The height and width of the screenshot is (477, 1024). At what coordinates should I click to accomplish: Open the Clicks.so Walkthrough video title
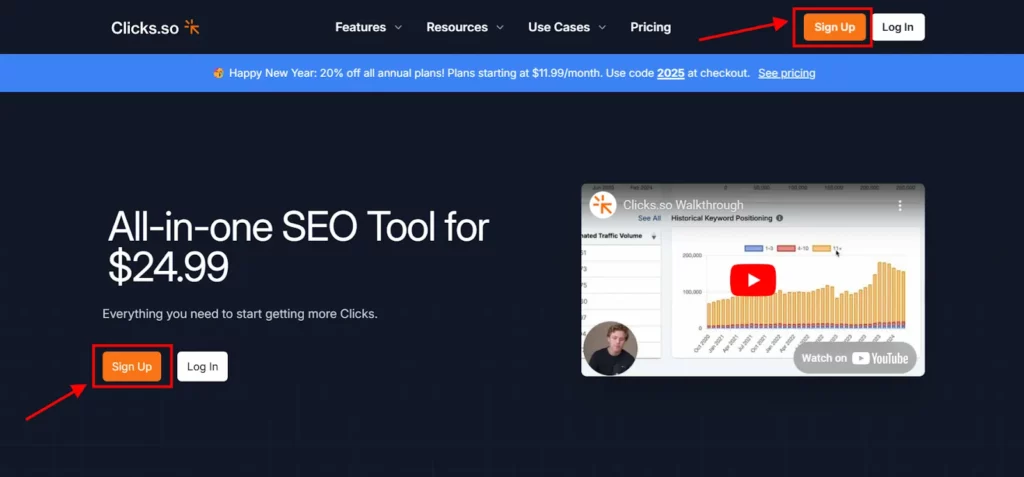683,205
